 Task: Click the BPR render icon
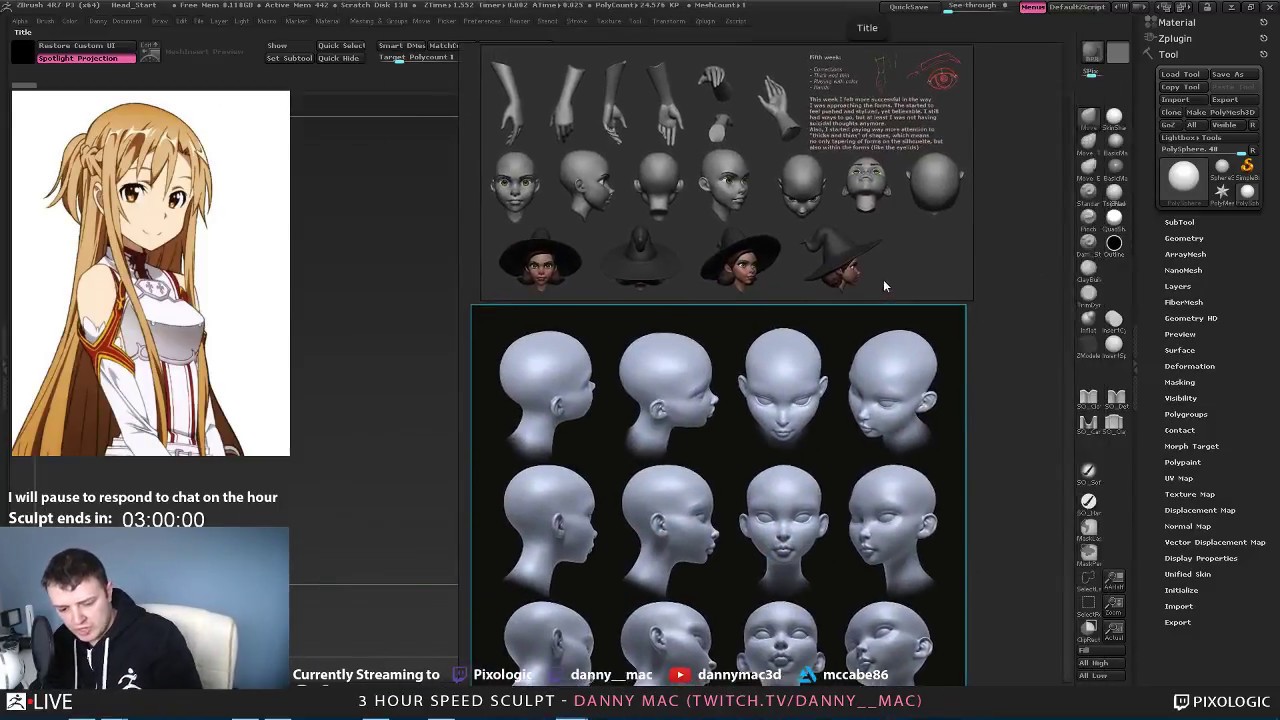pyautogui.click(x=1091, y=51)
